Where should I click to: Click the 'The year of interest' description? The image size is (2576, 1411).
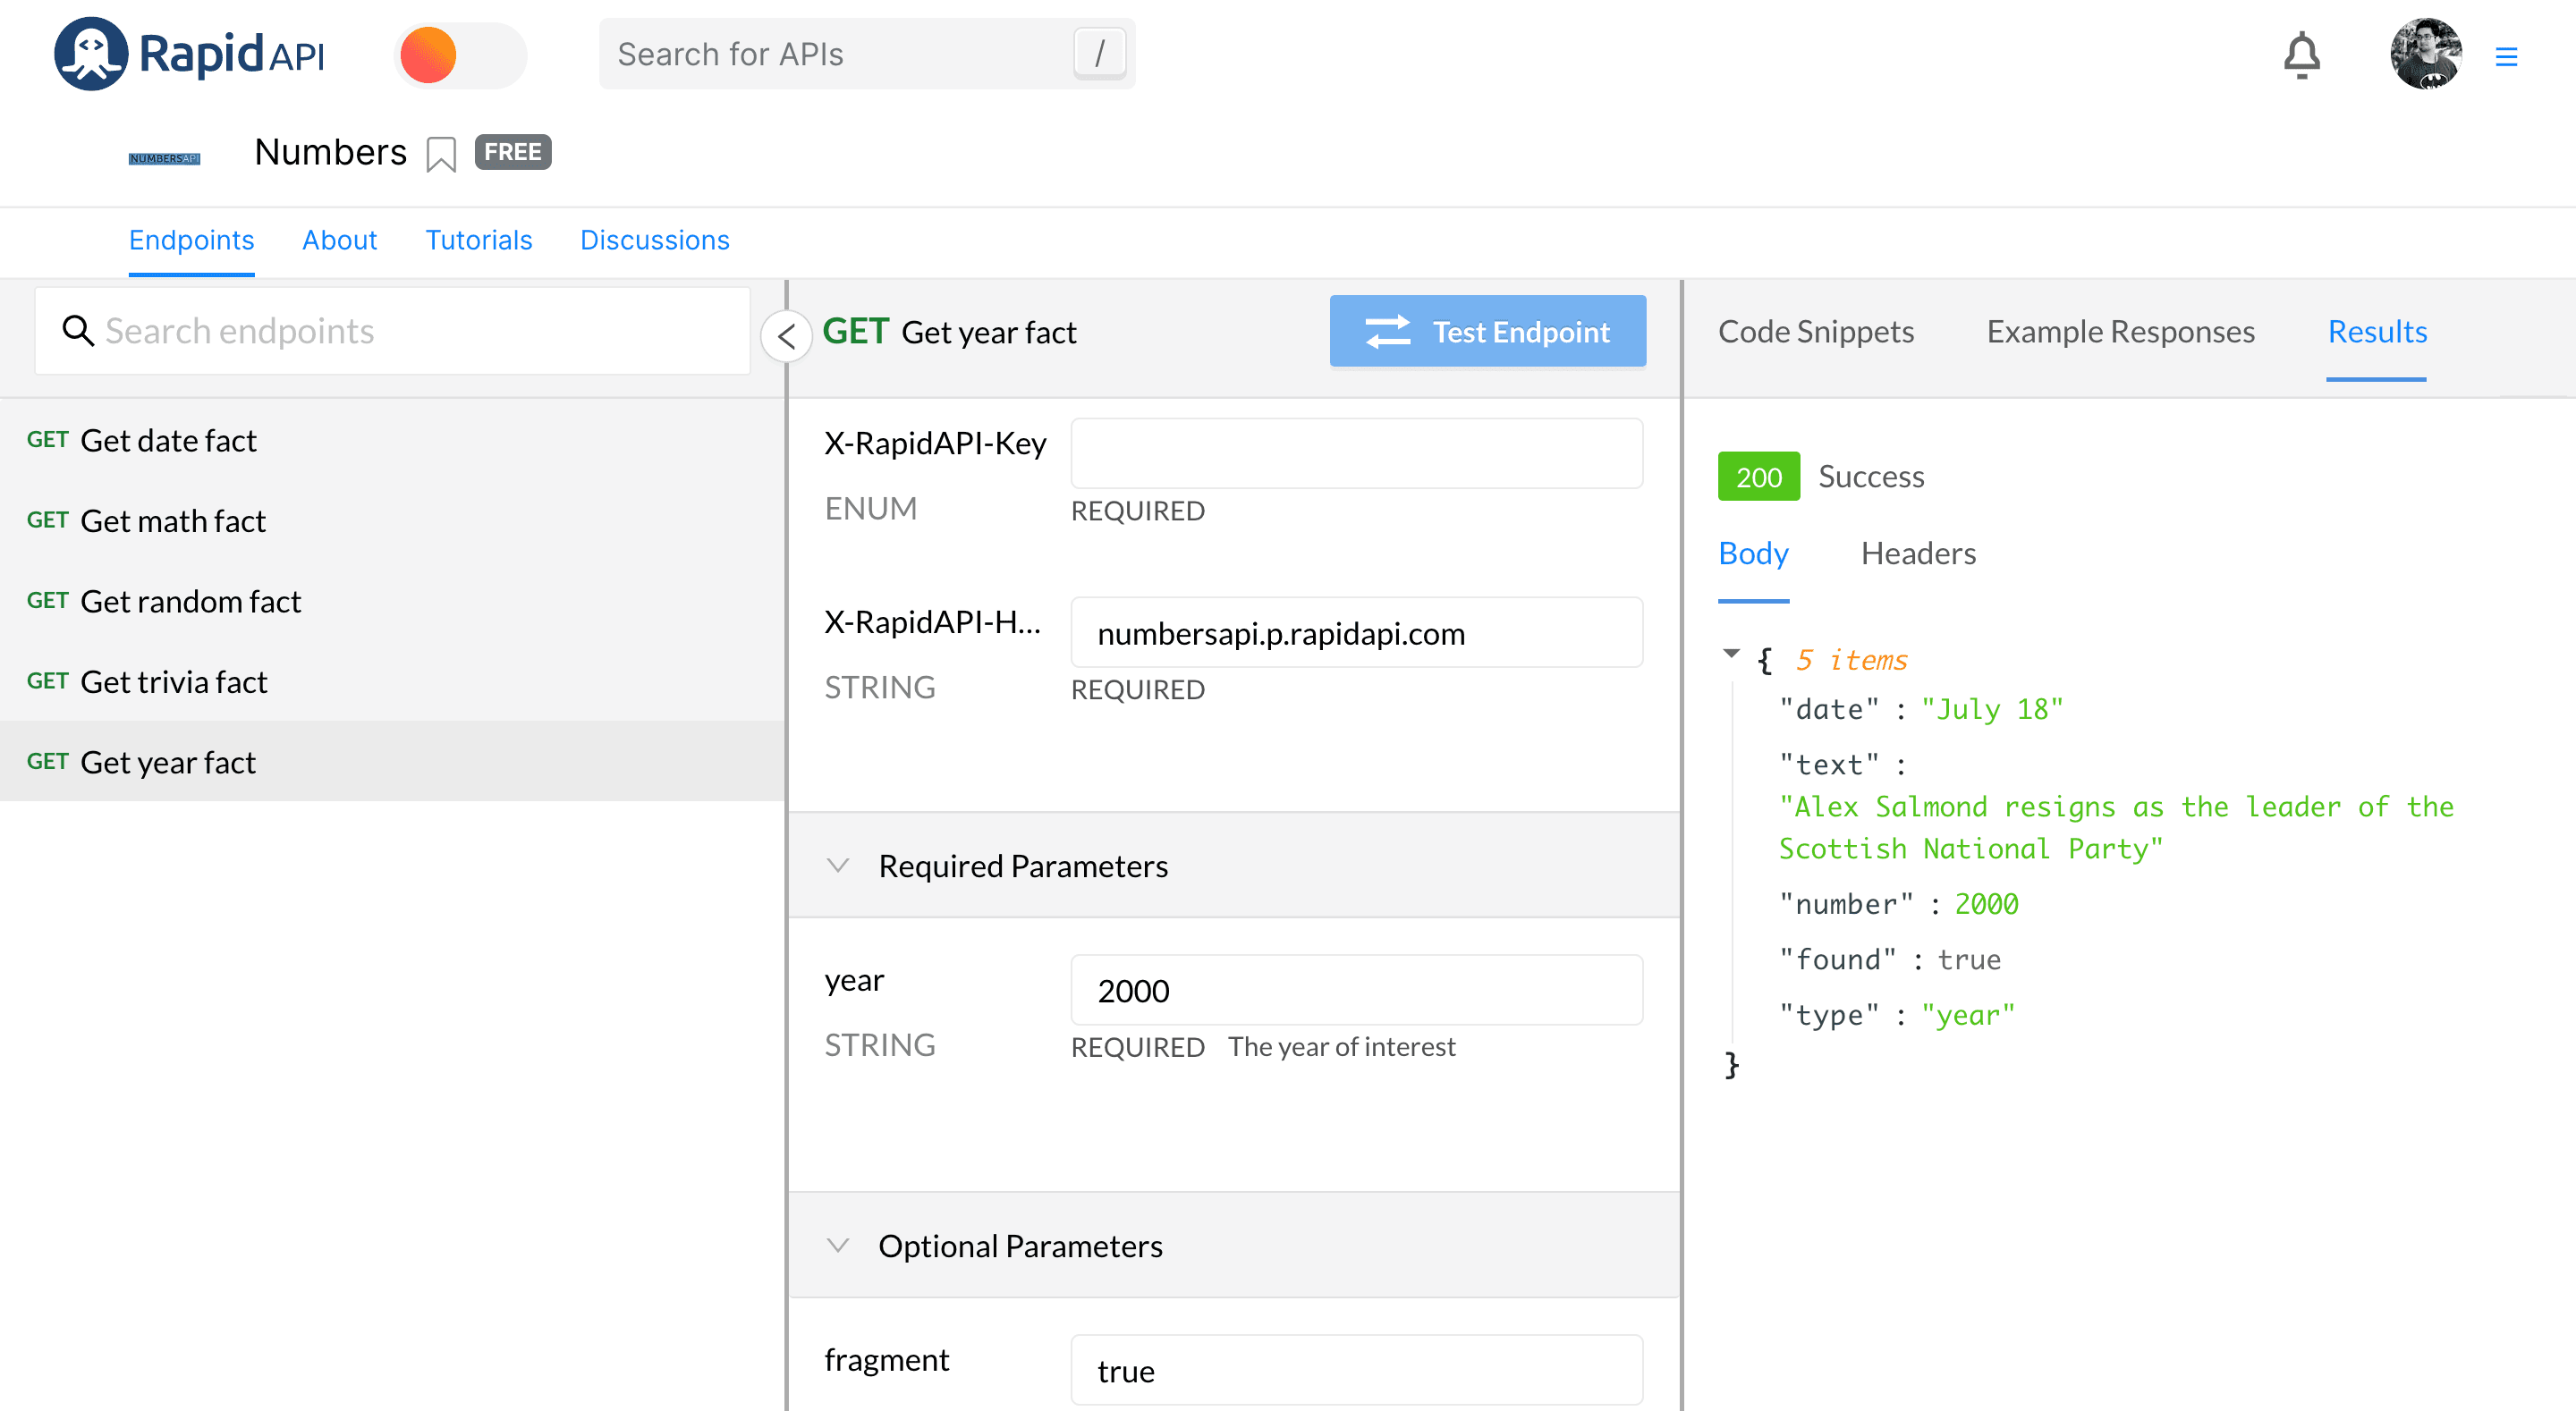tap(1341, 1046)
